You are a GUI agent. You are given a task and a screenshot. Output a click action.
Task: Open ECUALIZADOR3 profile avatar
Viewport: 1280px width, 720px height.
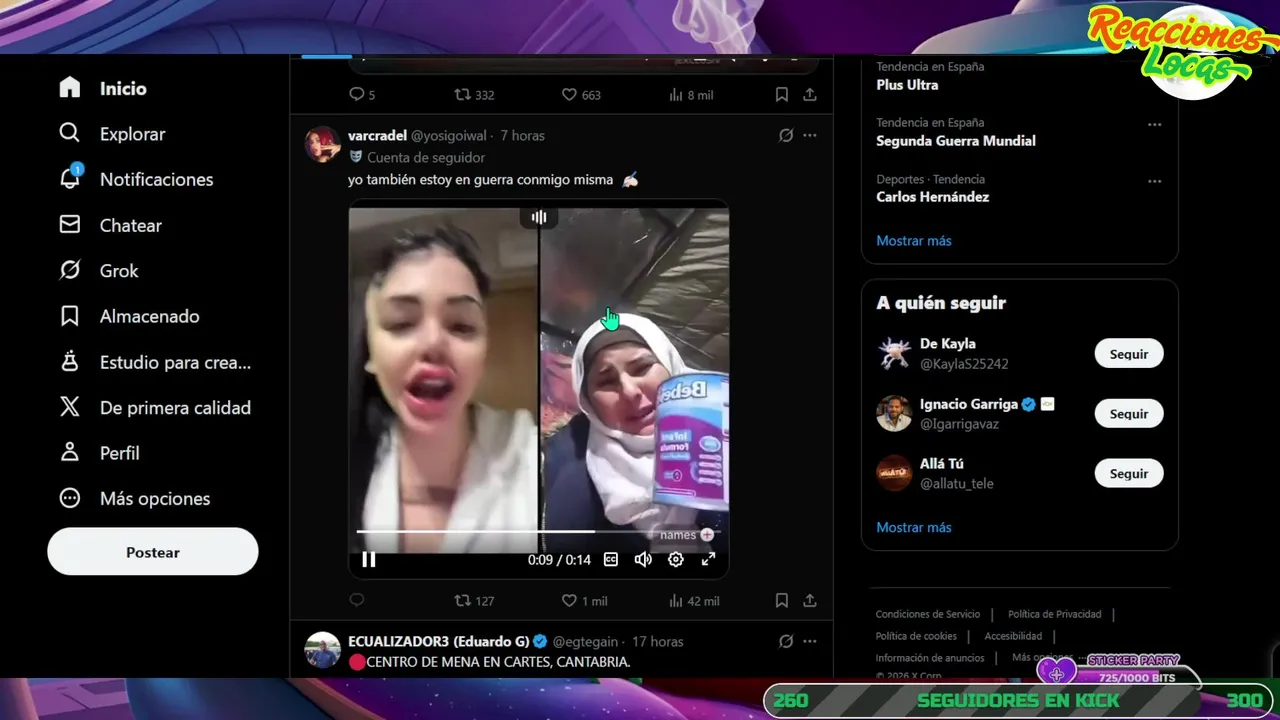tap(322, 650)
